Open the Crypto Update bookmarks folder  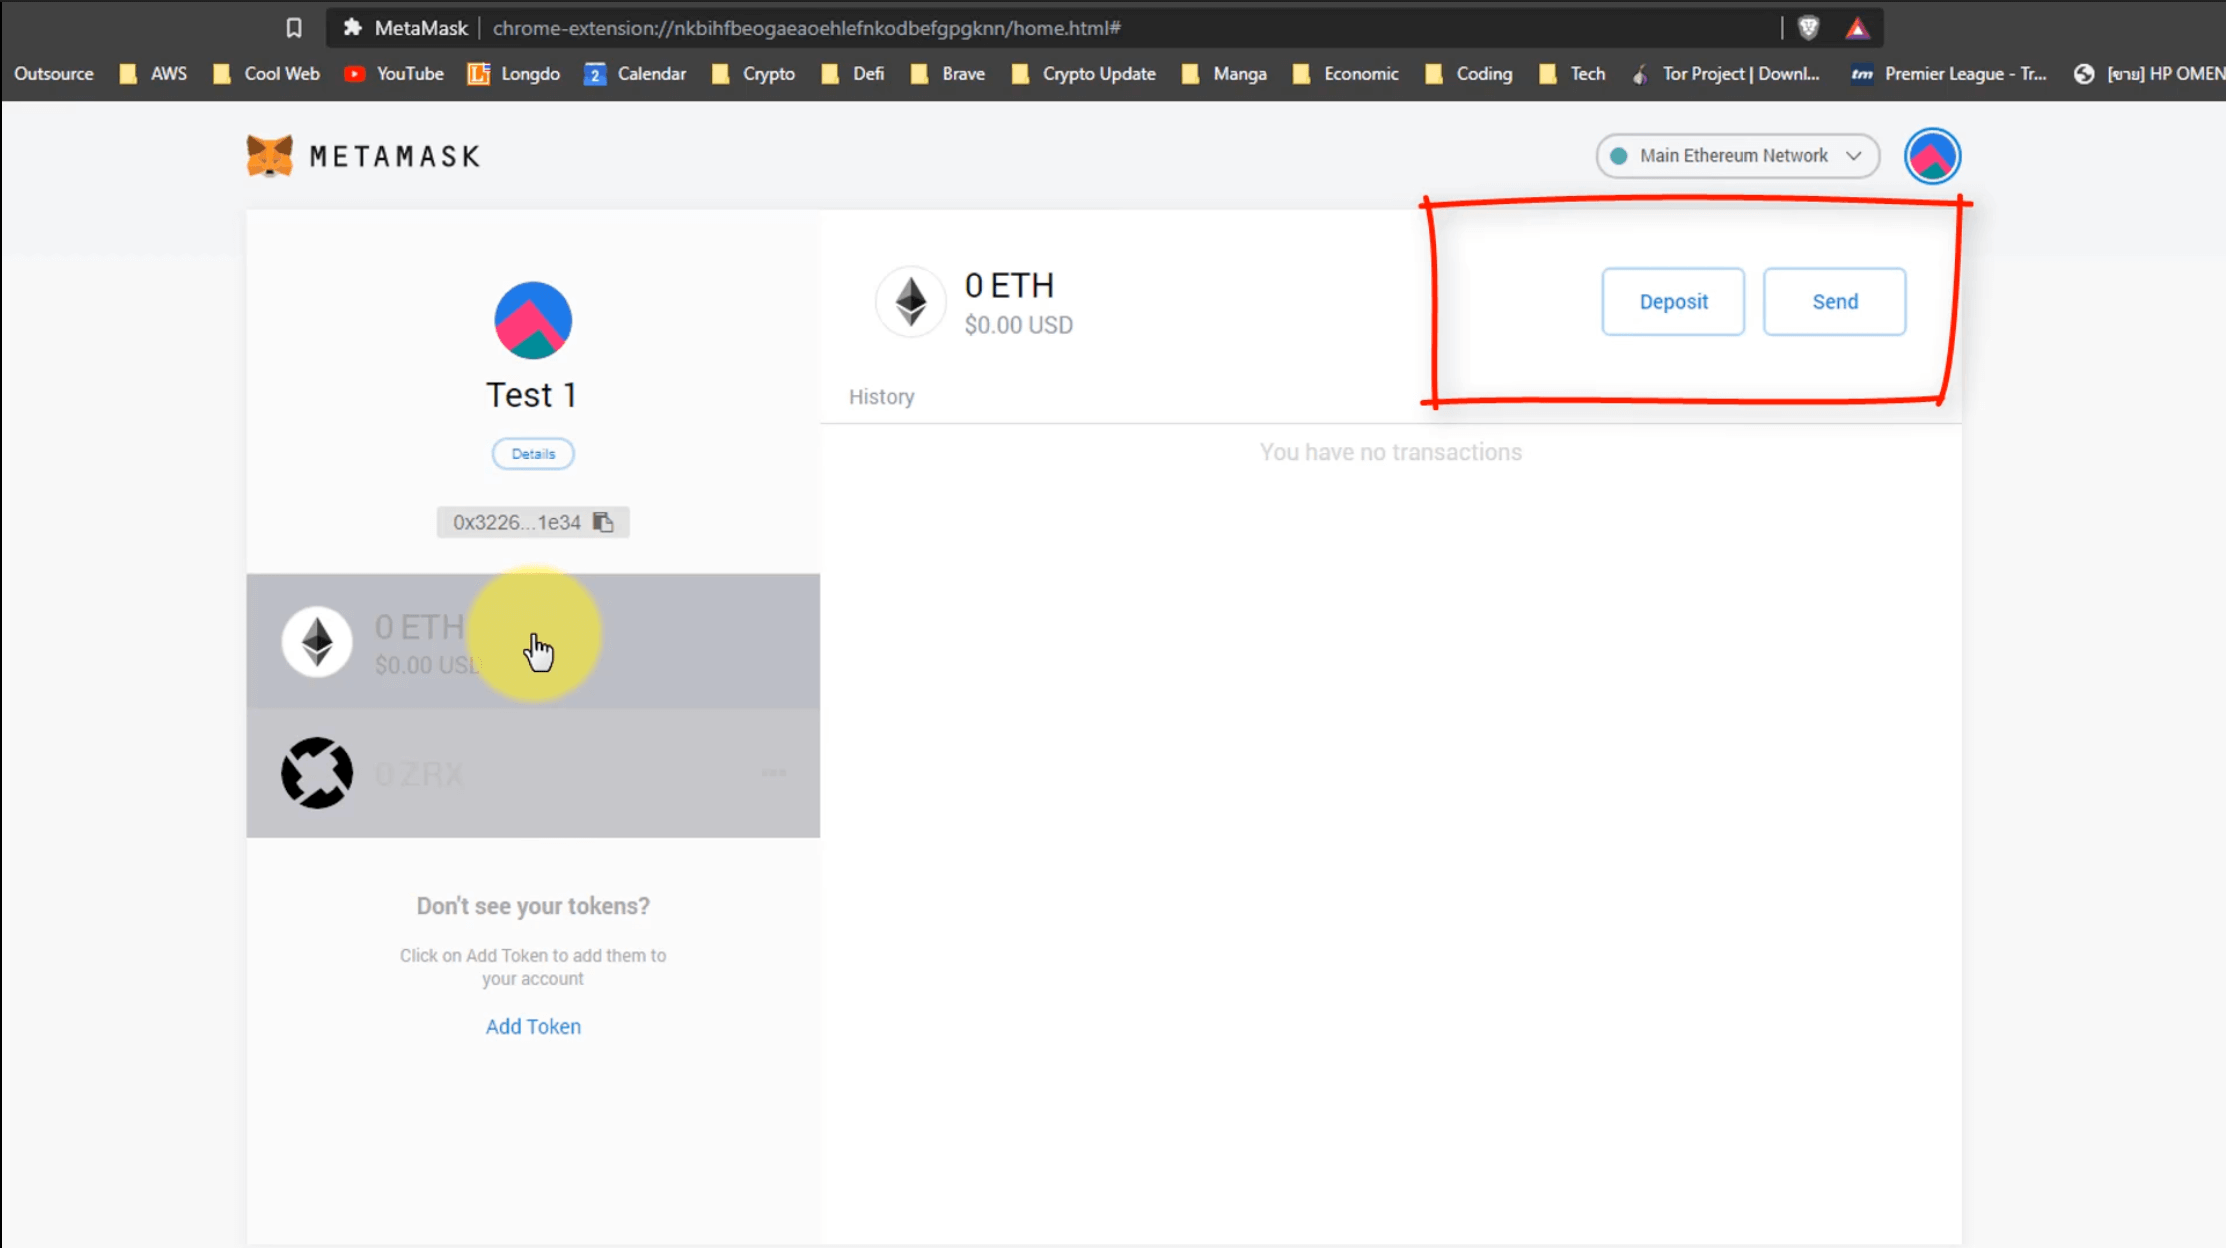(1084, 74)
